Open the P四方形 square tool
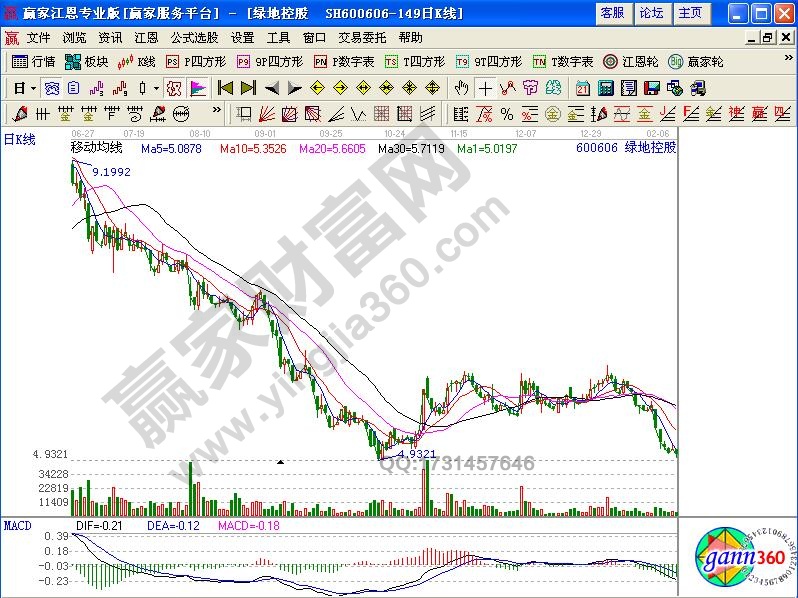Viewport: 798px width, 598px height. click(198, 61)
